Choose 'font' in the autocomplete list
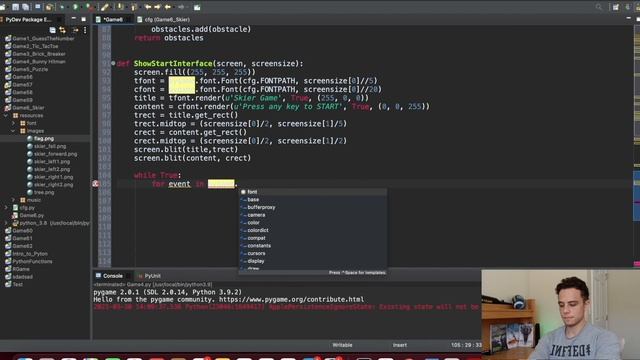Image resolution: width=640 pixels, height=360 pixels. 313,192
